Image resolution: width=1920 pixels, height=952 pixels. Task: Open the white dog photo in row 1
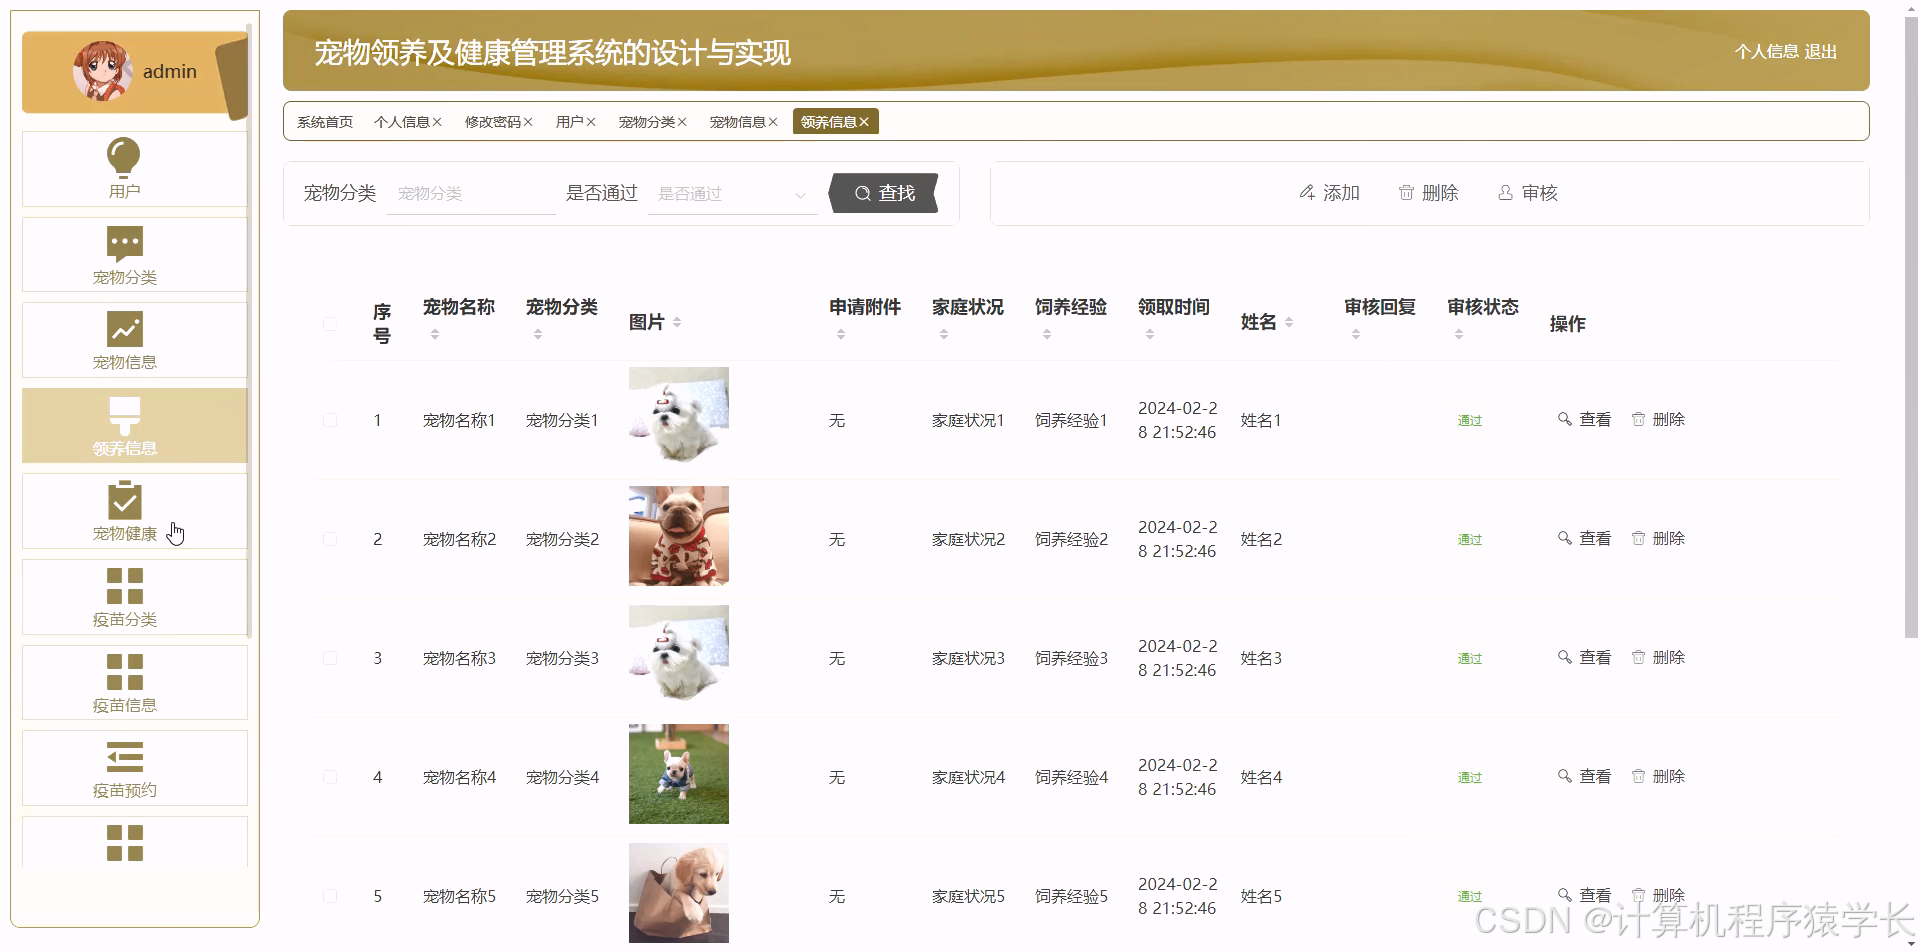(x=679, y=417)
